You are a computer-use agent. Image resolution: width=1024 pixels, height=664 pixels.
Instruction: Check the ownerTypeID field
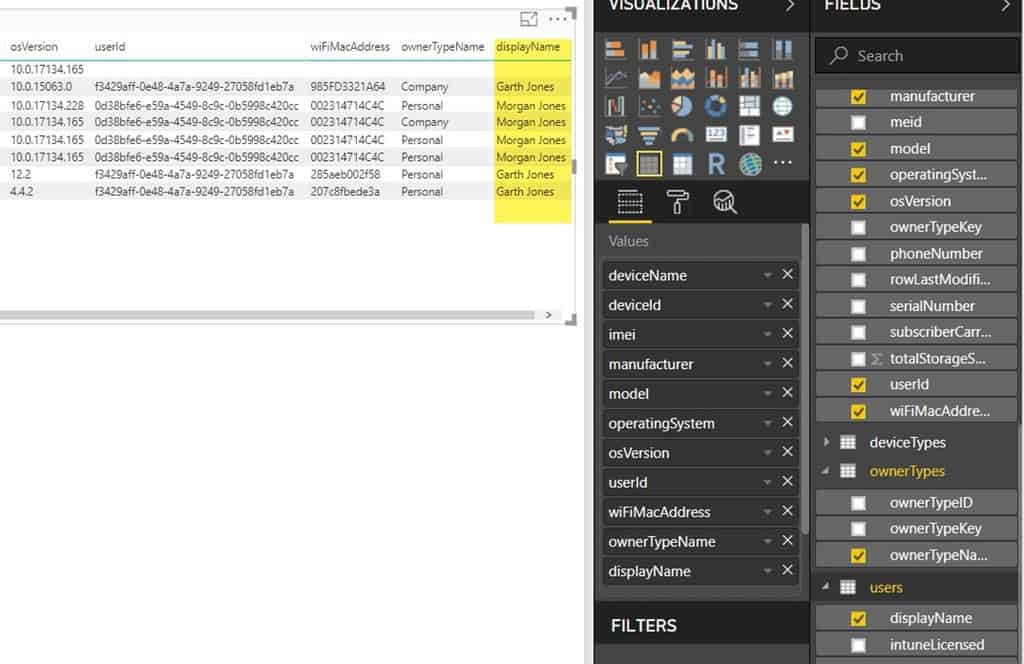tap(858, 503)
